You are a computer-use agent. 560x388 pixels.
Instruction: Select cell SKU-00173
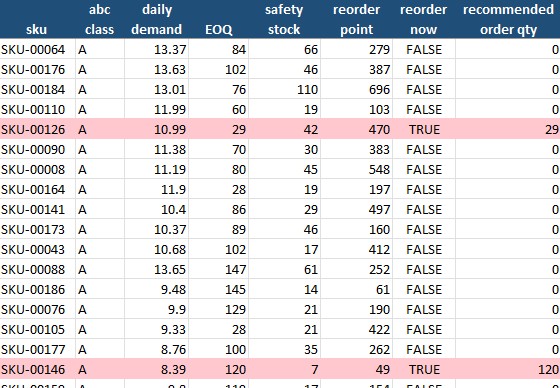coord(37,229)
